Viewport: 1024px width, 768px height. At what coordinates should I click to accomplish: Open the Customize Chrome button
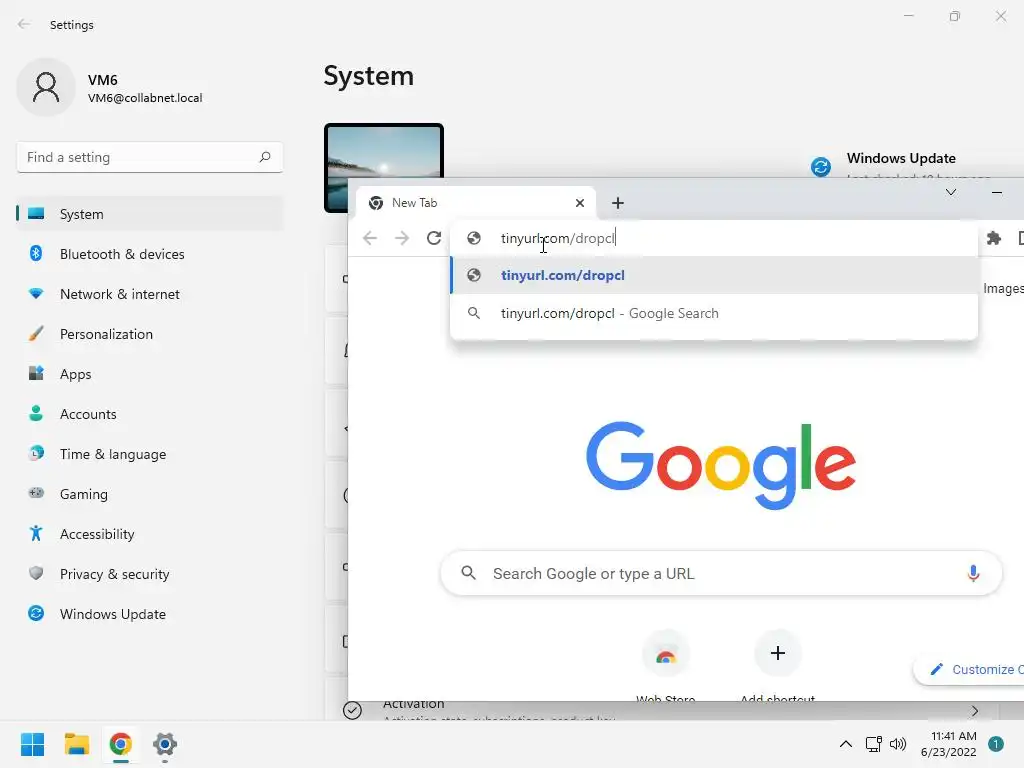pyautogui.click(x=969, y=669)
